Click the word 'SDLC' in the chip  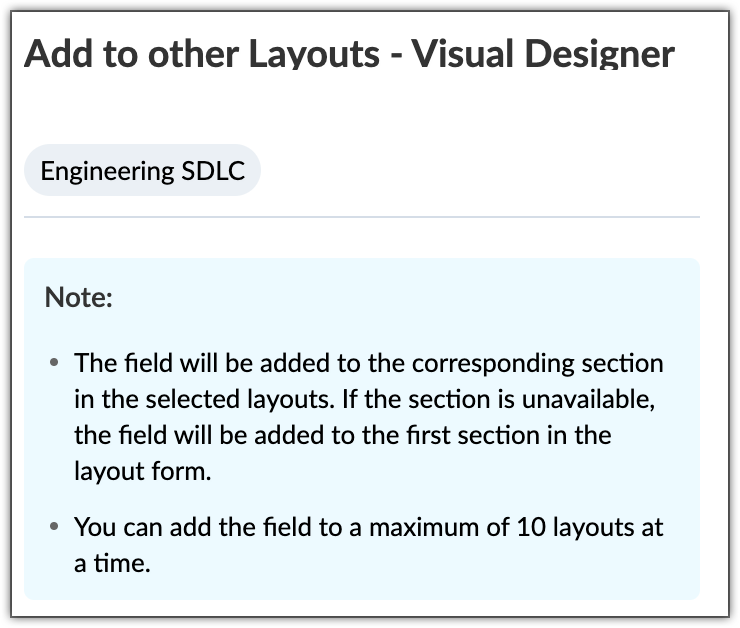pyautogui.click(x=213, y=171)
